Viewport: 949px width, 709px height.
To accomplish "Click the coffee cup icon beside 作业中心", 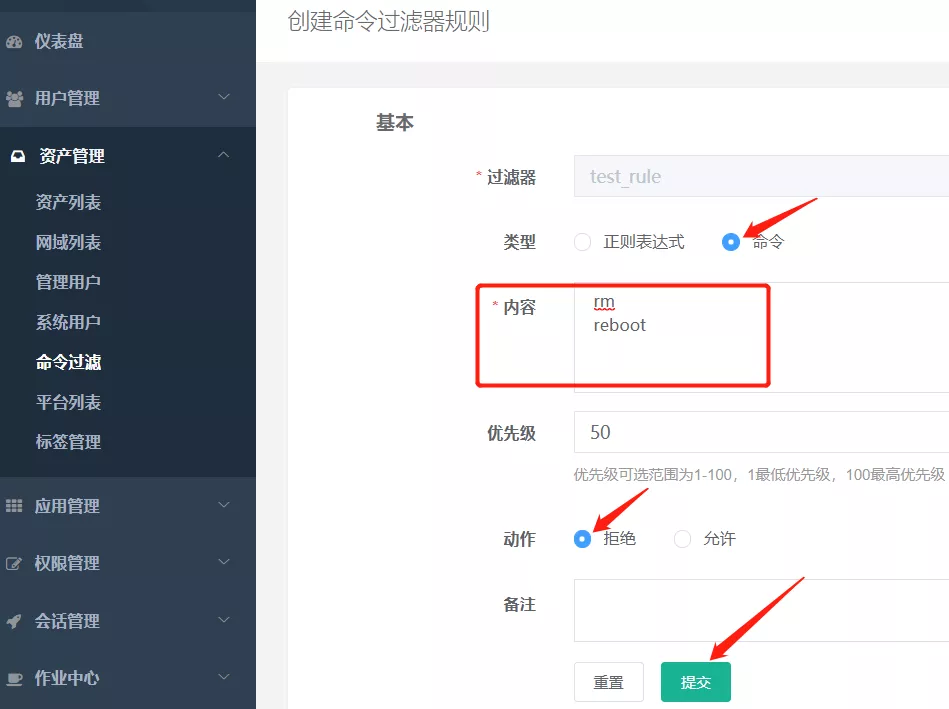I will (14, 678).
